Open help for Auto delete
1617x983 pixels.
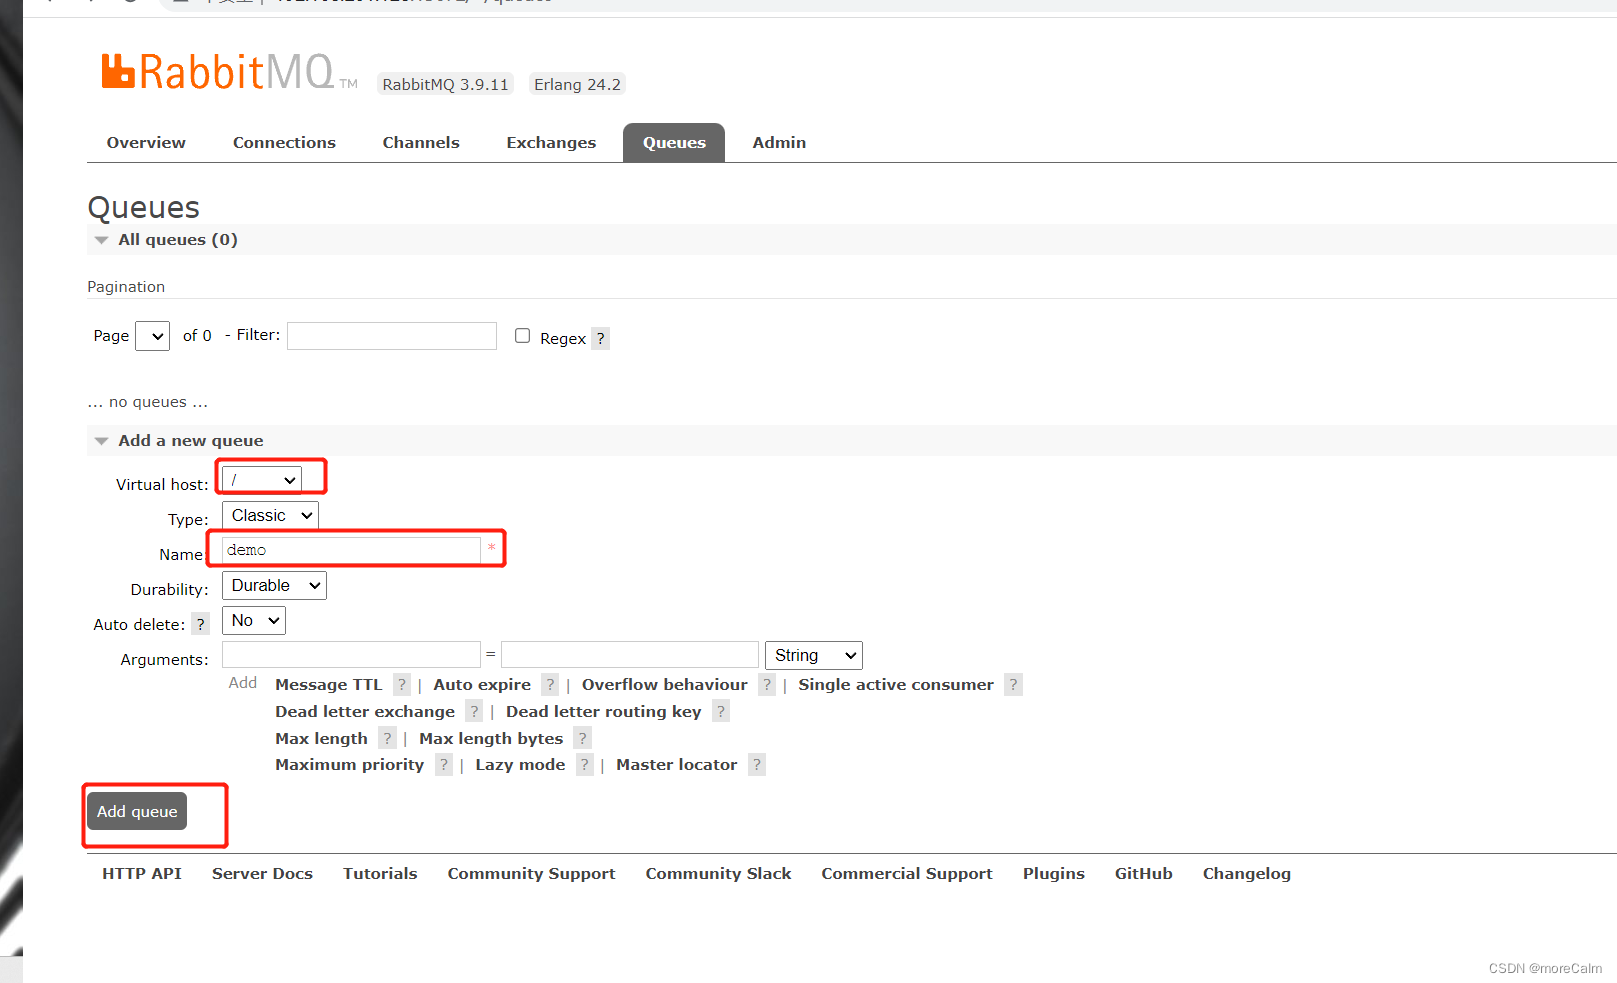coord(200,623)
